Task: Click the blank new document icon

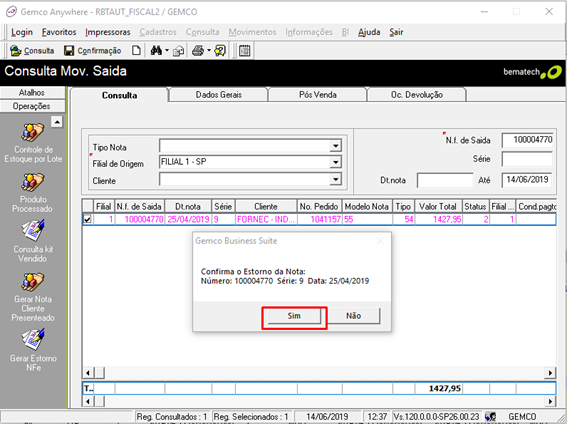Action: tap(136, 51)
